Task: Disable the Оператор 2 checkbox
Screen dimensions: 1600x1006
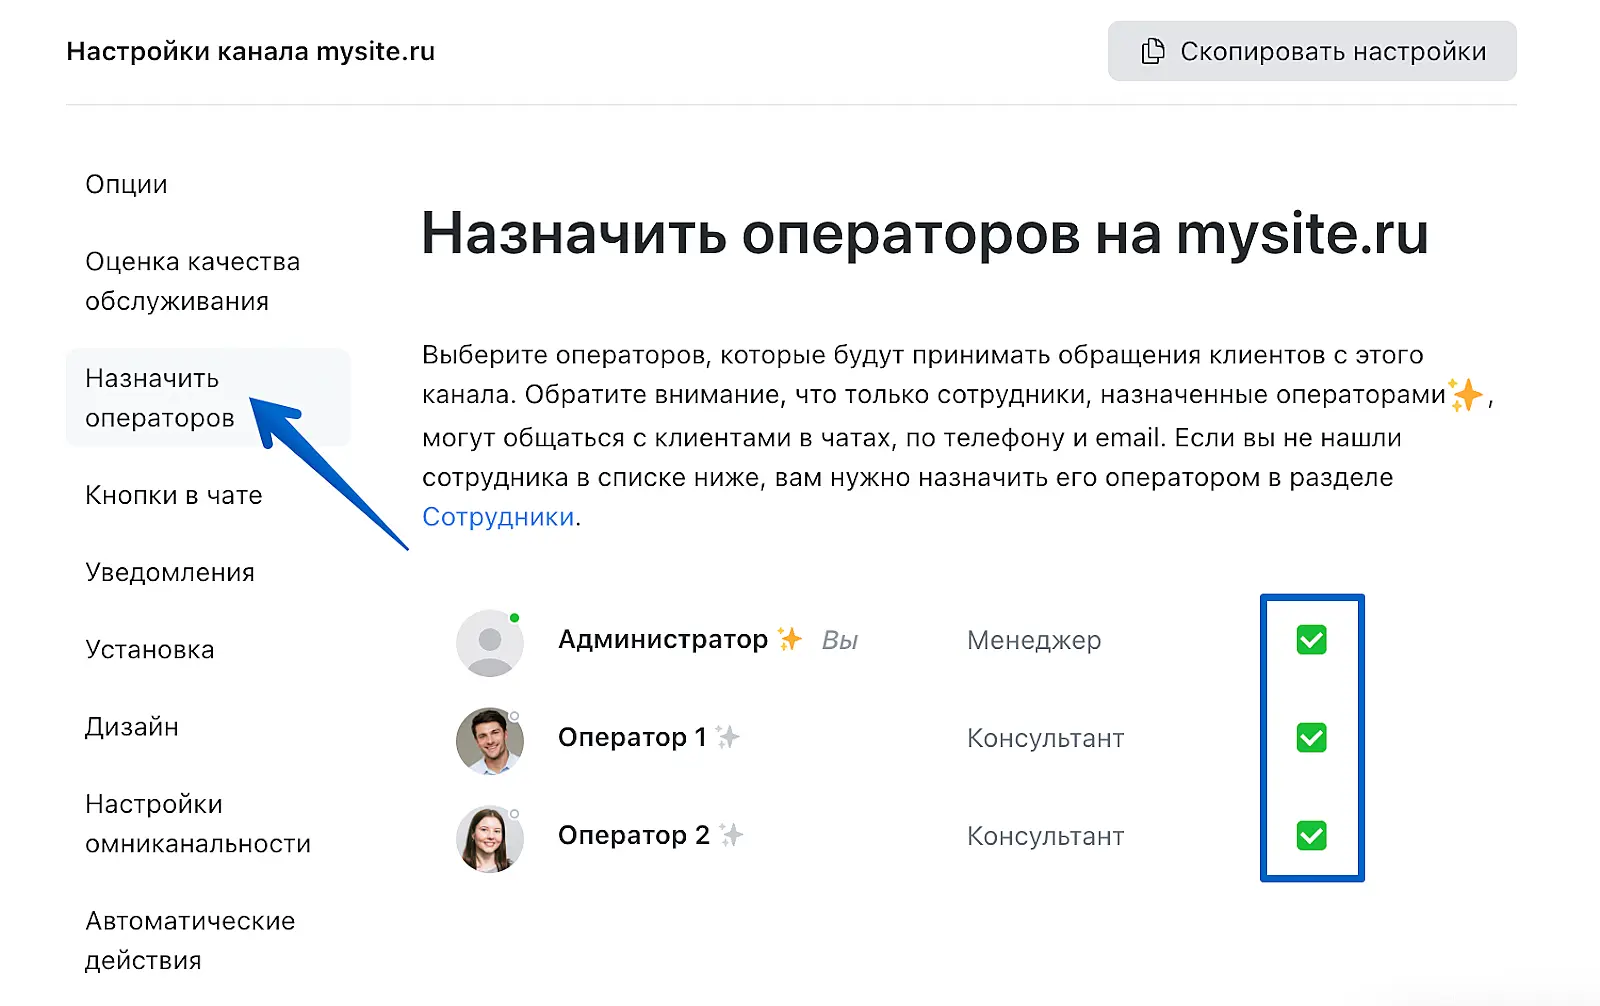Action: click(x=1311, y=836)
